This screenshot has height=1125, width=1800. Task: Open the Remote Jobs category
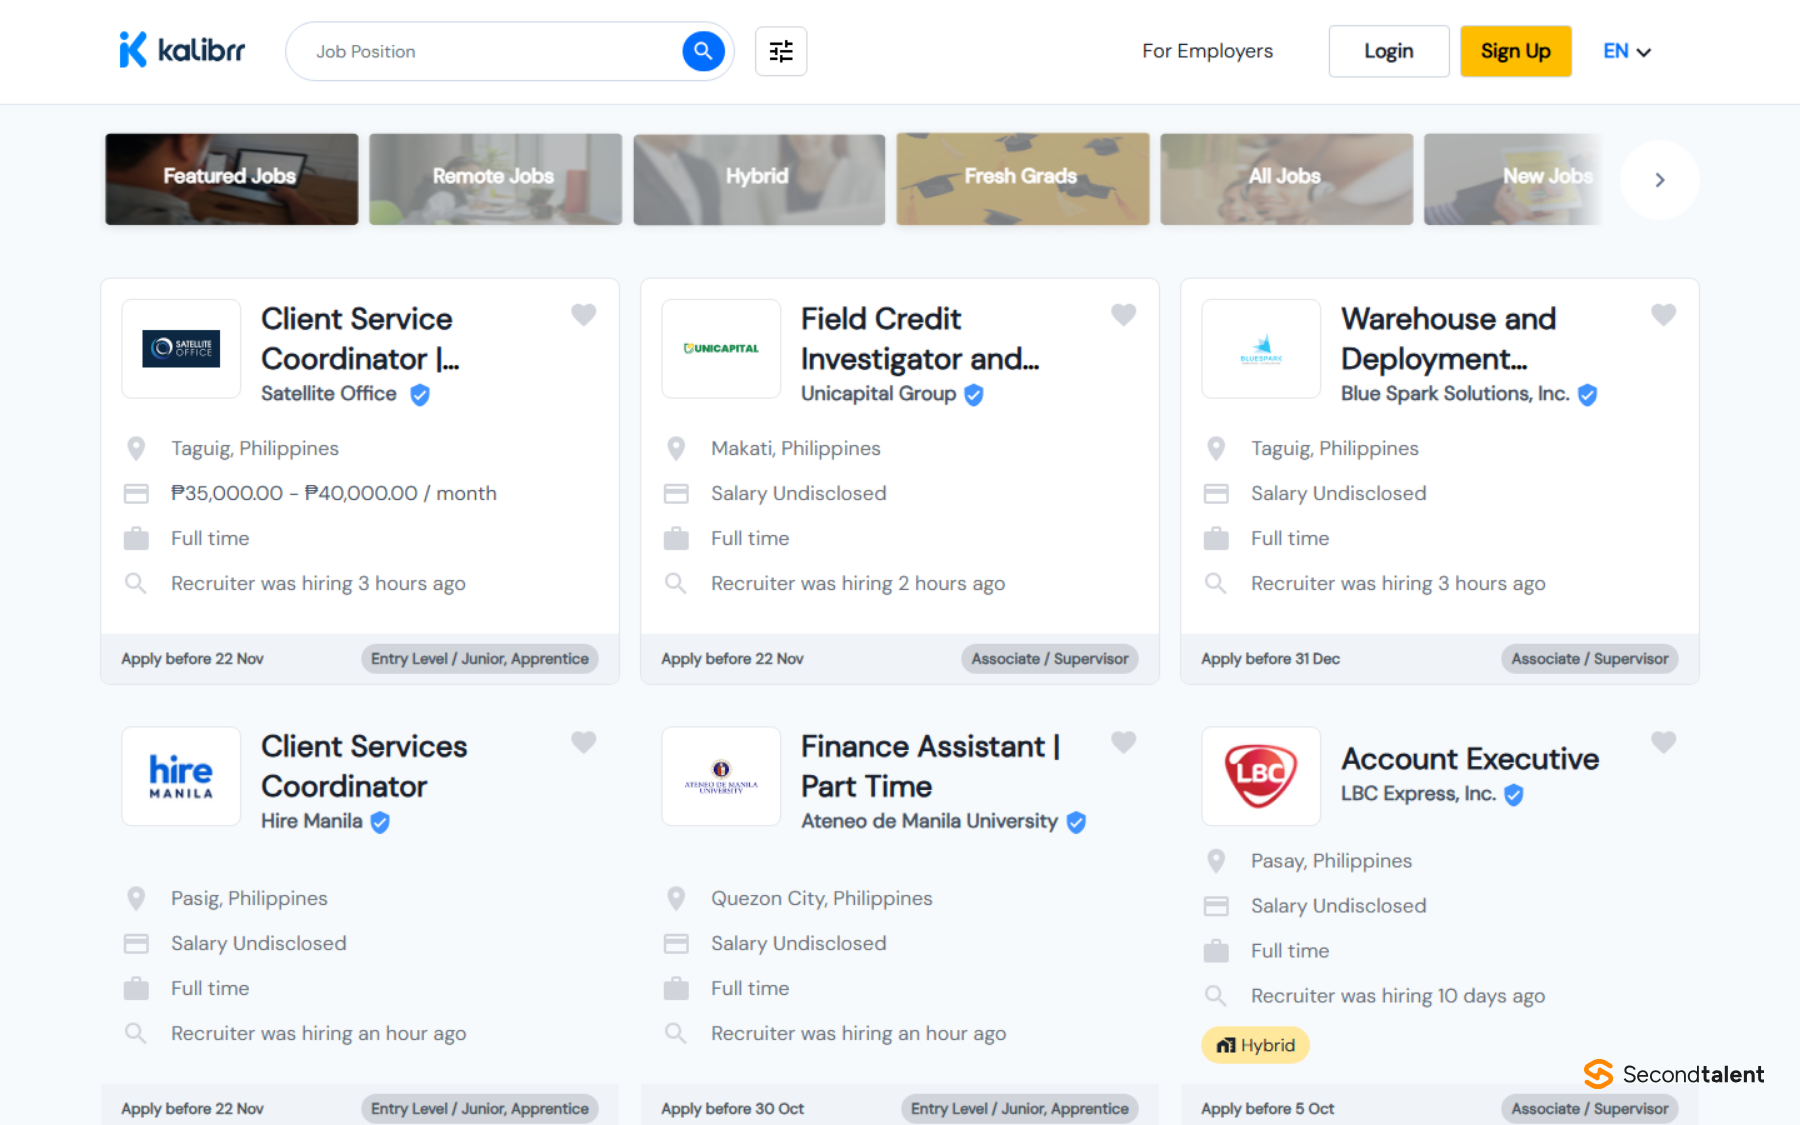pyautogui.click(x=495, y=179)
